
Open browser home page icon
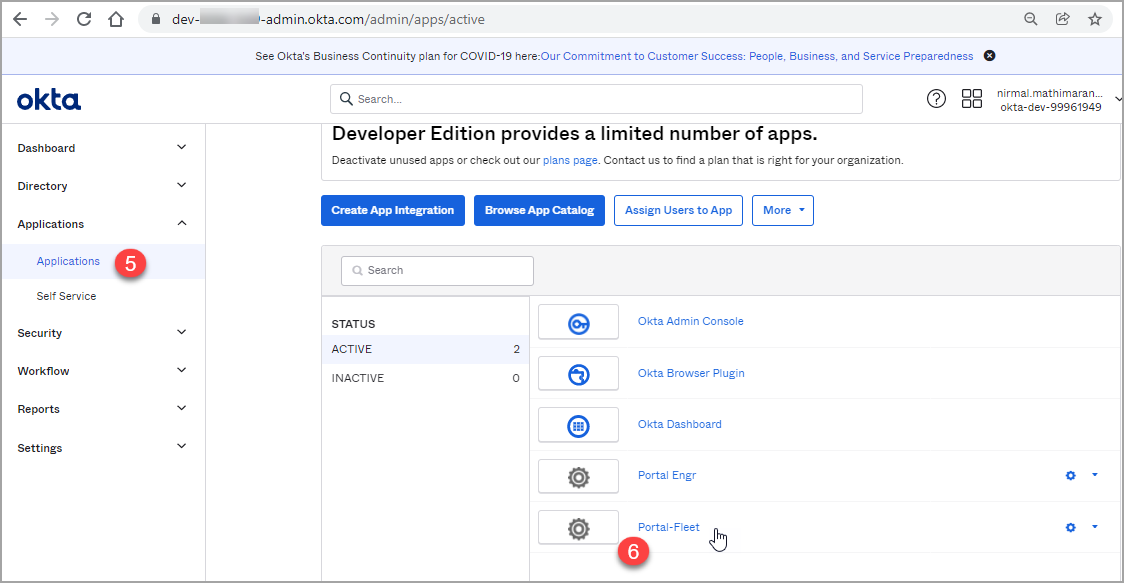tap(116, 19)
